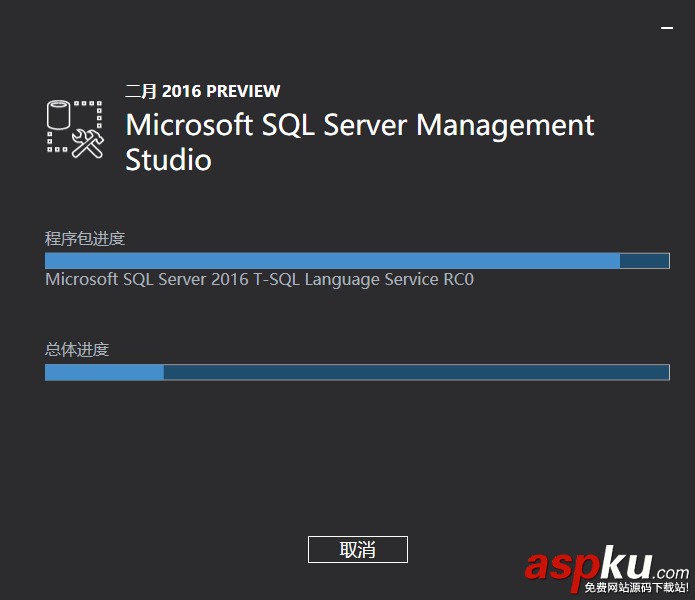Screen dimensions: 695x600
Task: Click the words Microsoft SQL Server 2016 in the package name
Action: 140,280
